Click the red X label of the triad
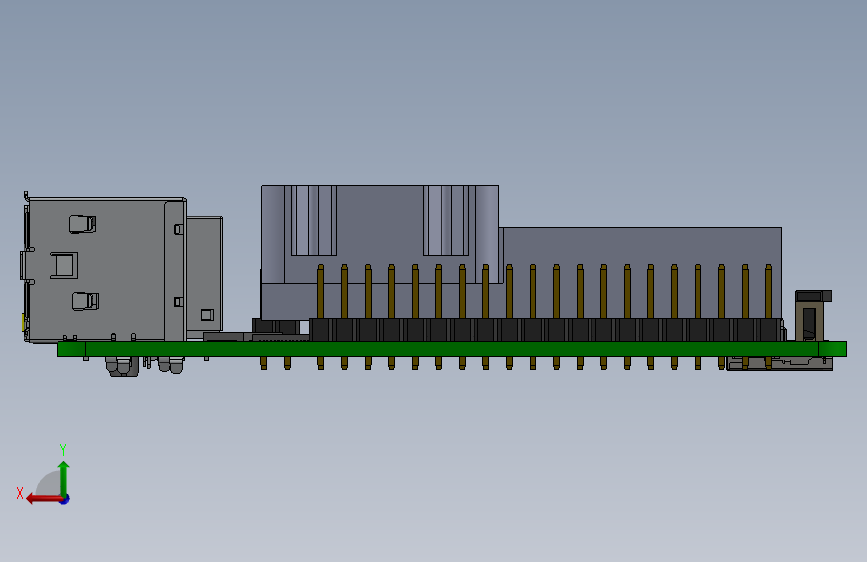 pos(20,493)
